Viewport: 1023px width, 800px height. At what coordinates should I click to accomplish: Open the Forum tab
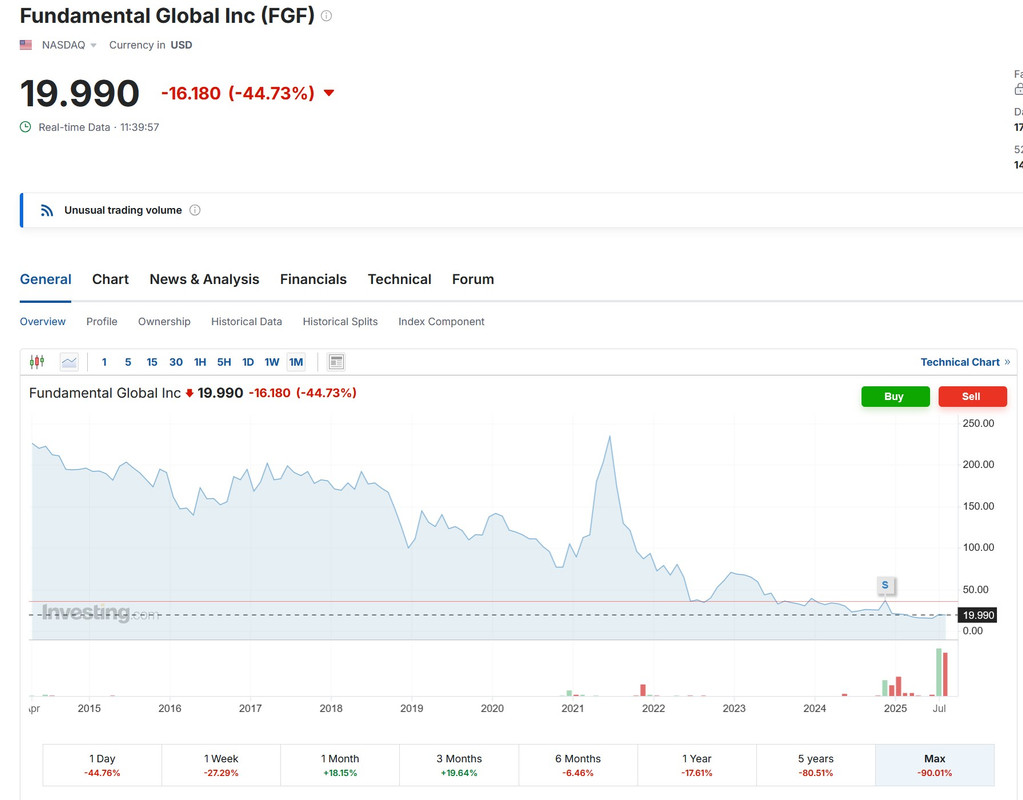[x=473, y=279]
